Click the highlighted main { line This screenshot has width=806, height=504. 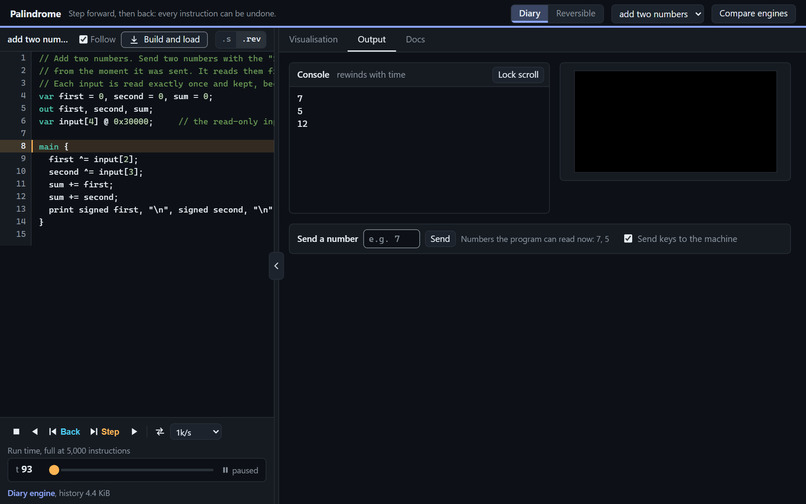[137, 146]
